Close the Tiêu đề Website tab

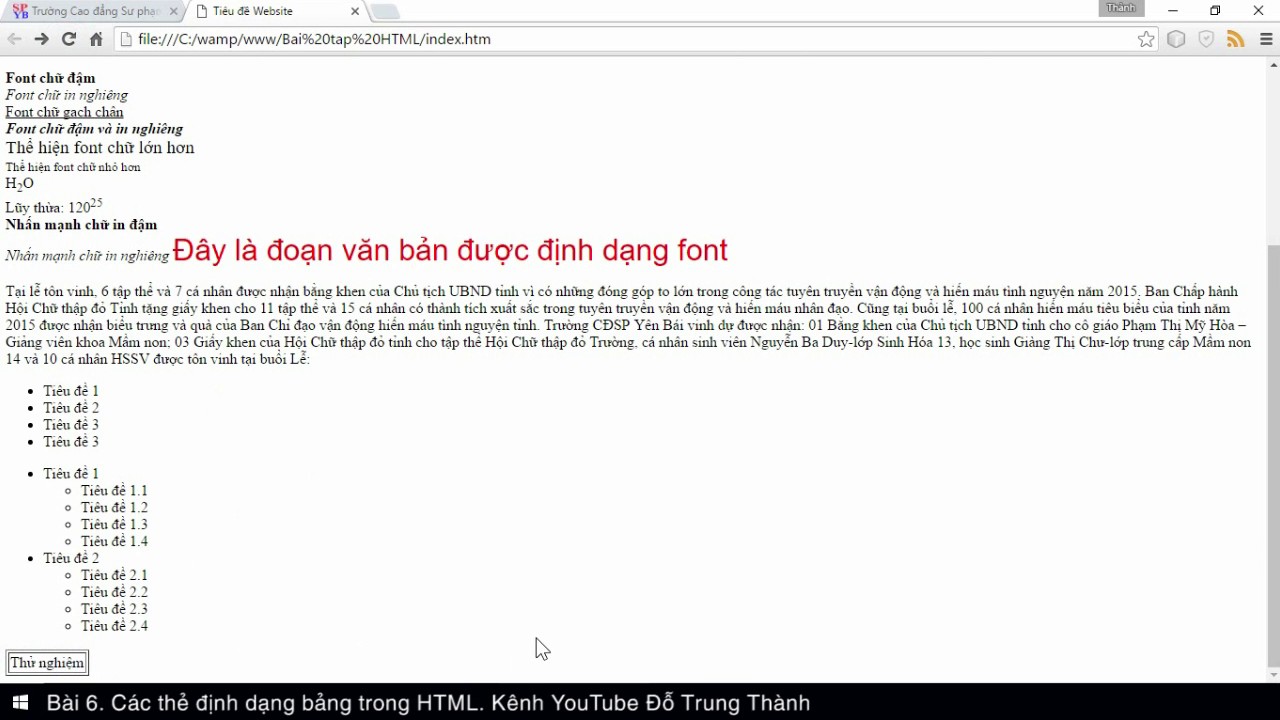pos(355,11)
